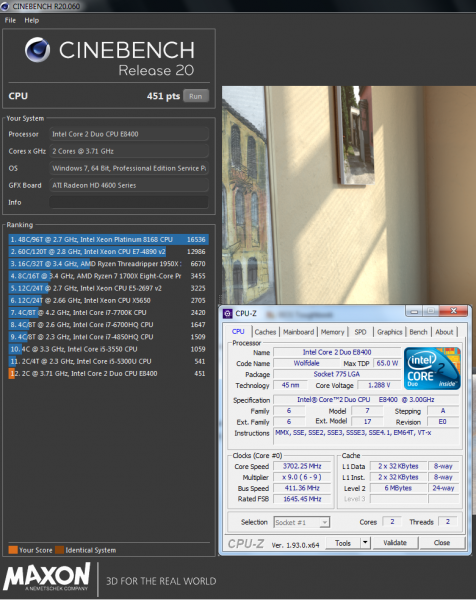Select ranking row AMD Ryzen Threadripper 1950X
This screenshot has height=600, width=476.
coord(108,264)
